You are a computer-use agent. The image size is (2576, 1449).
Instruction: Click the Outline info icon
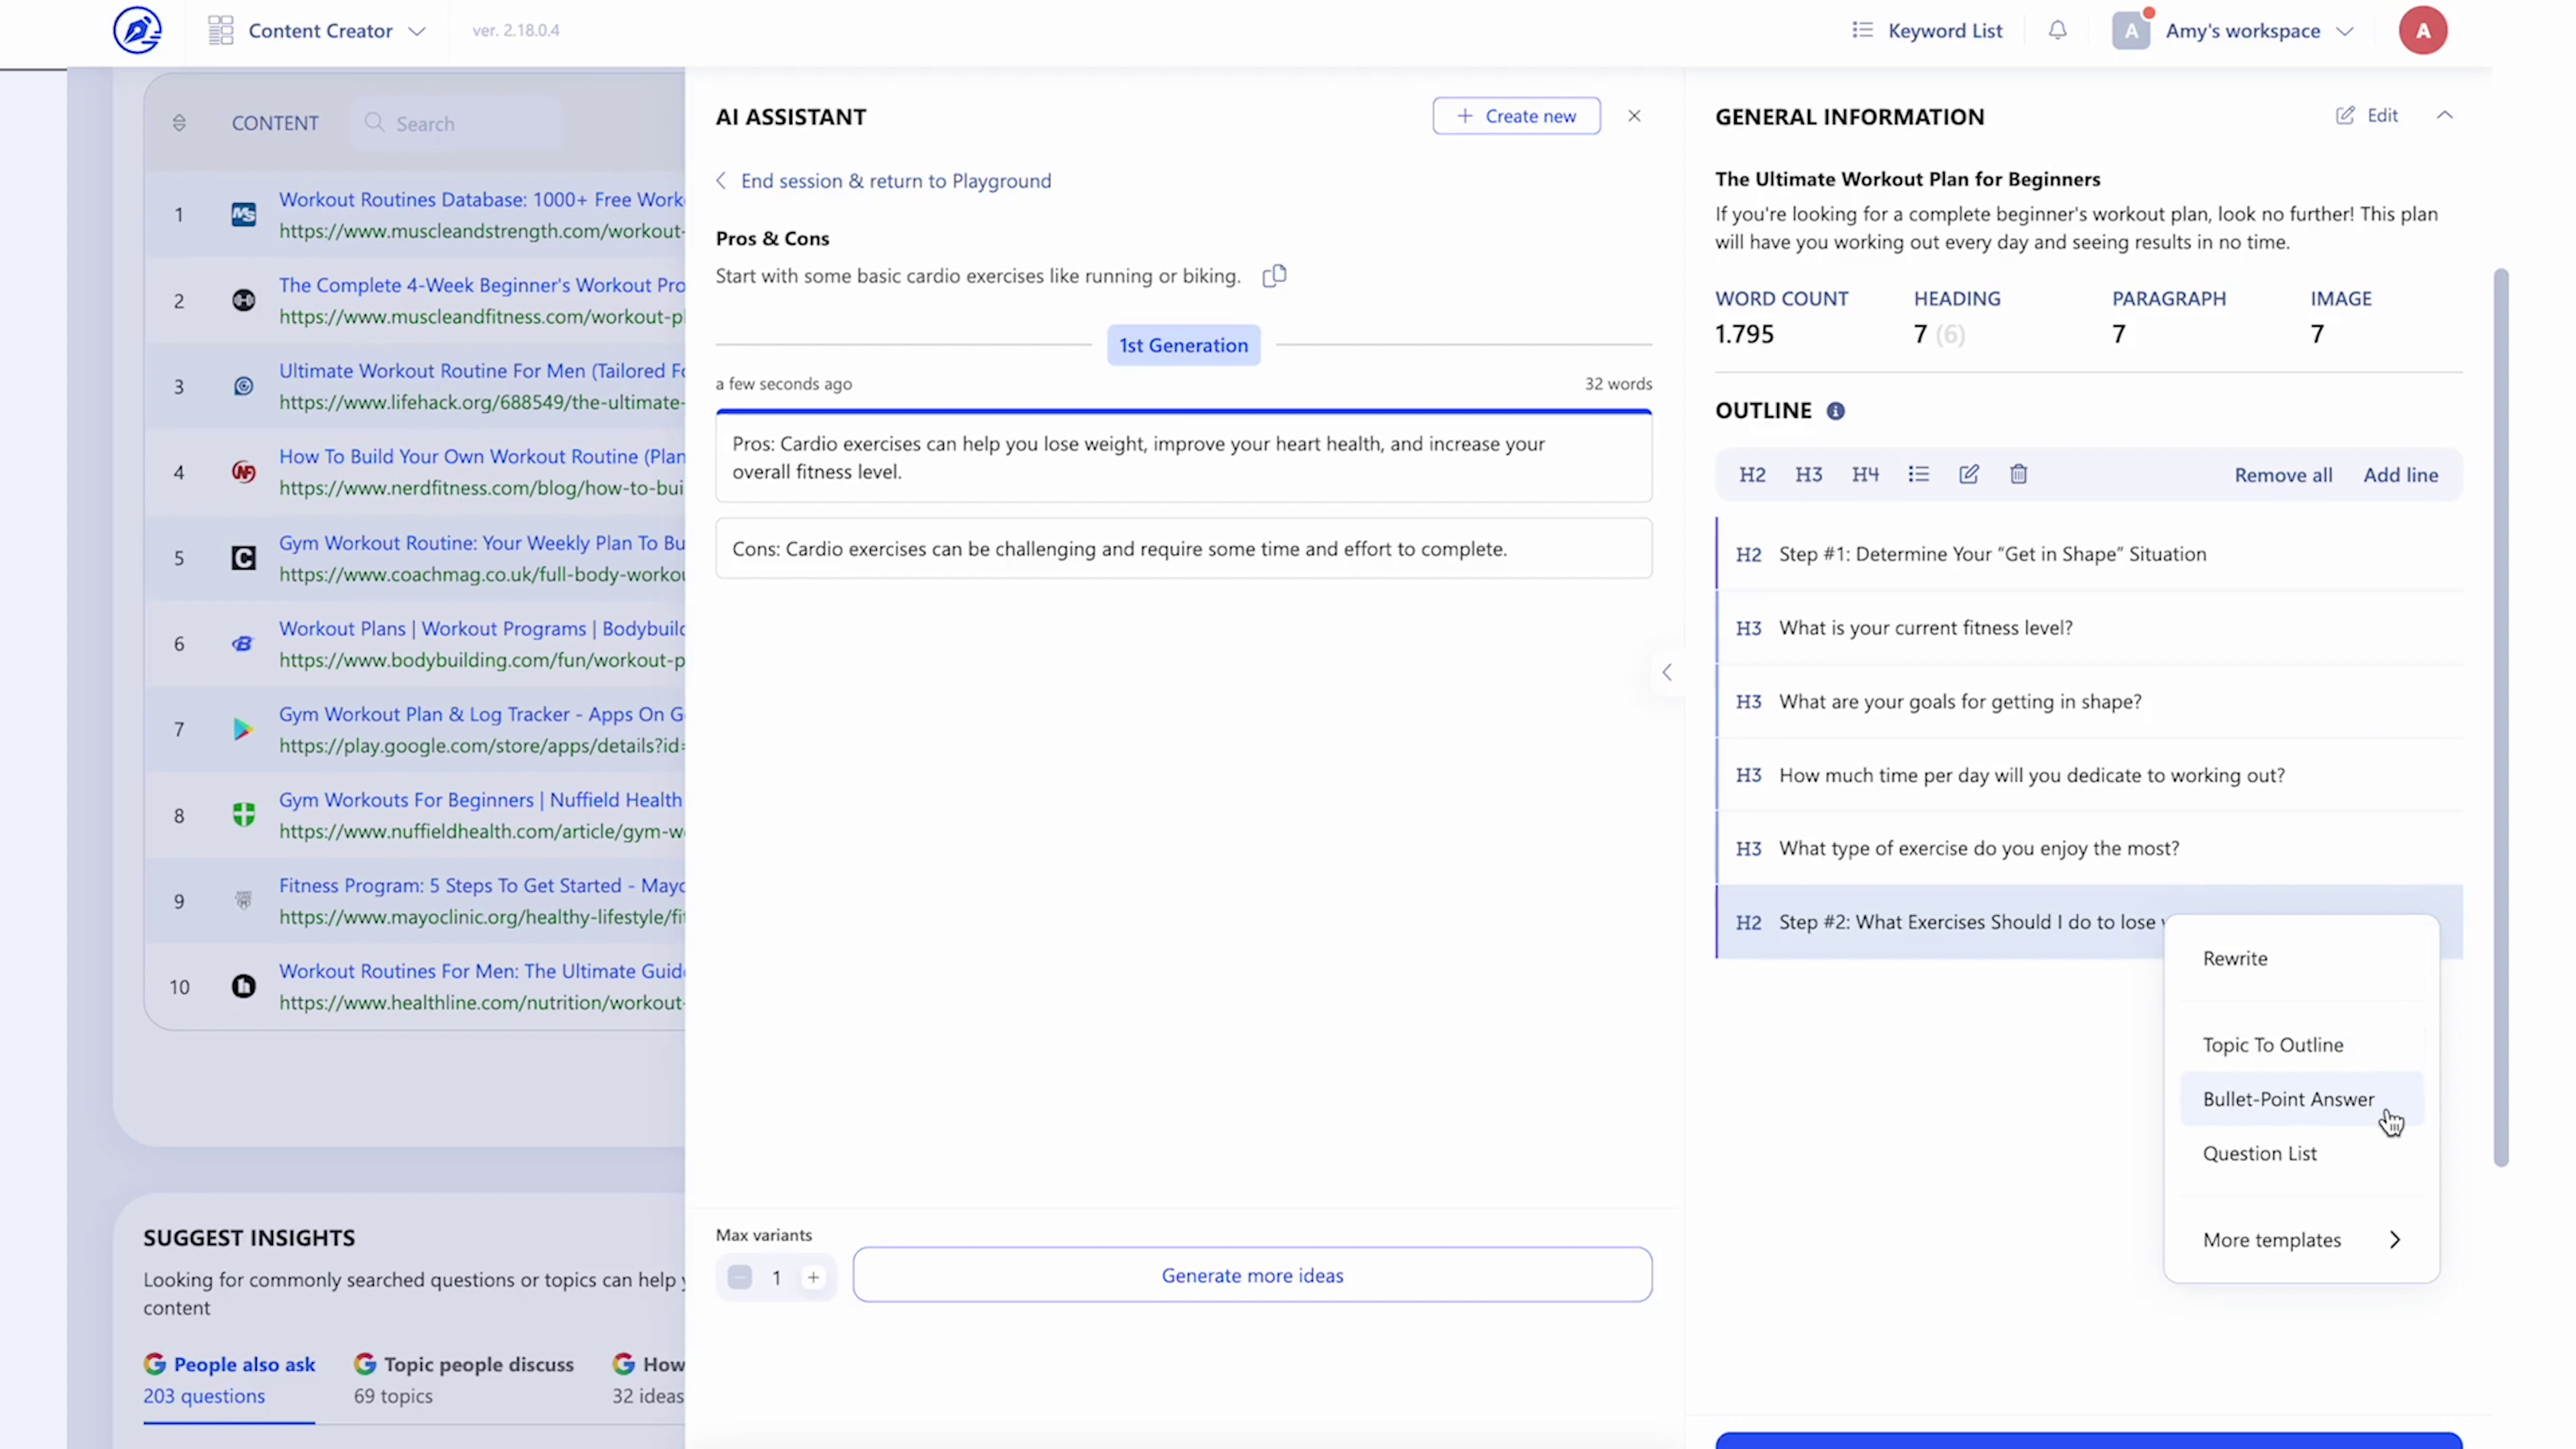click(1836, 410)
